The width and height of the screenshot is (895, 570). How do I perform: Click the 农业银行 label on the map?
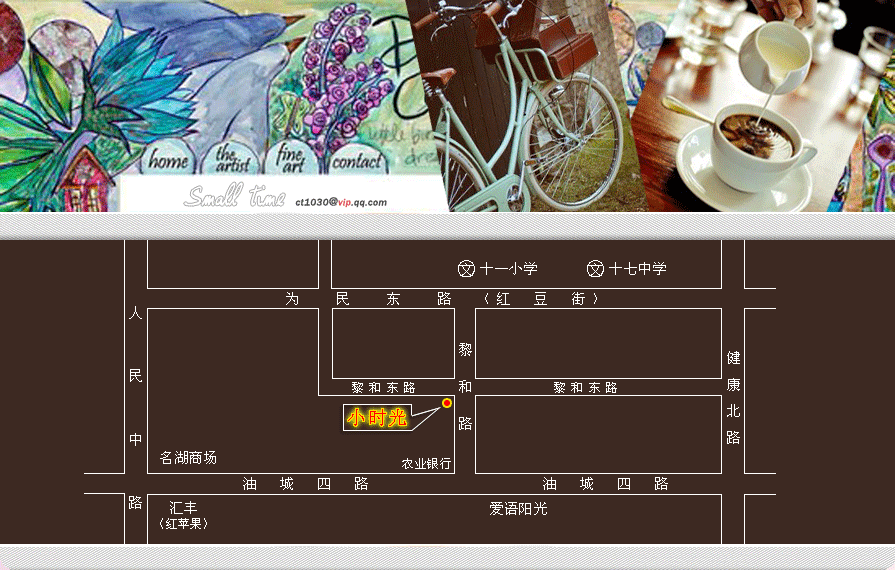click(426, 464)
